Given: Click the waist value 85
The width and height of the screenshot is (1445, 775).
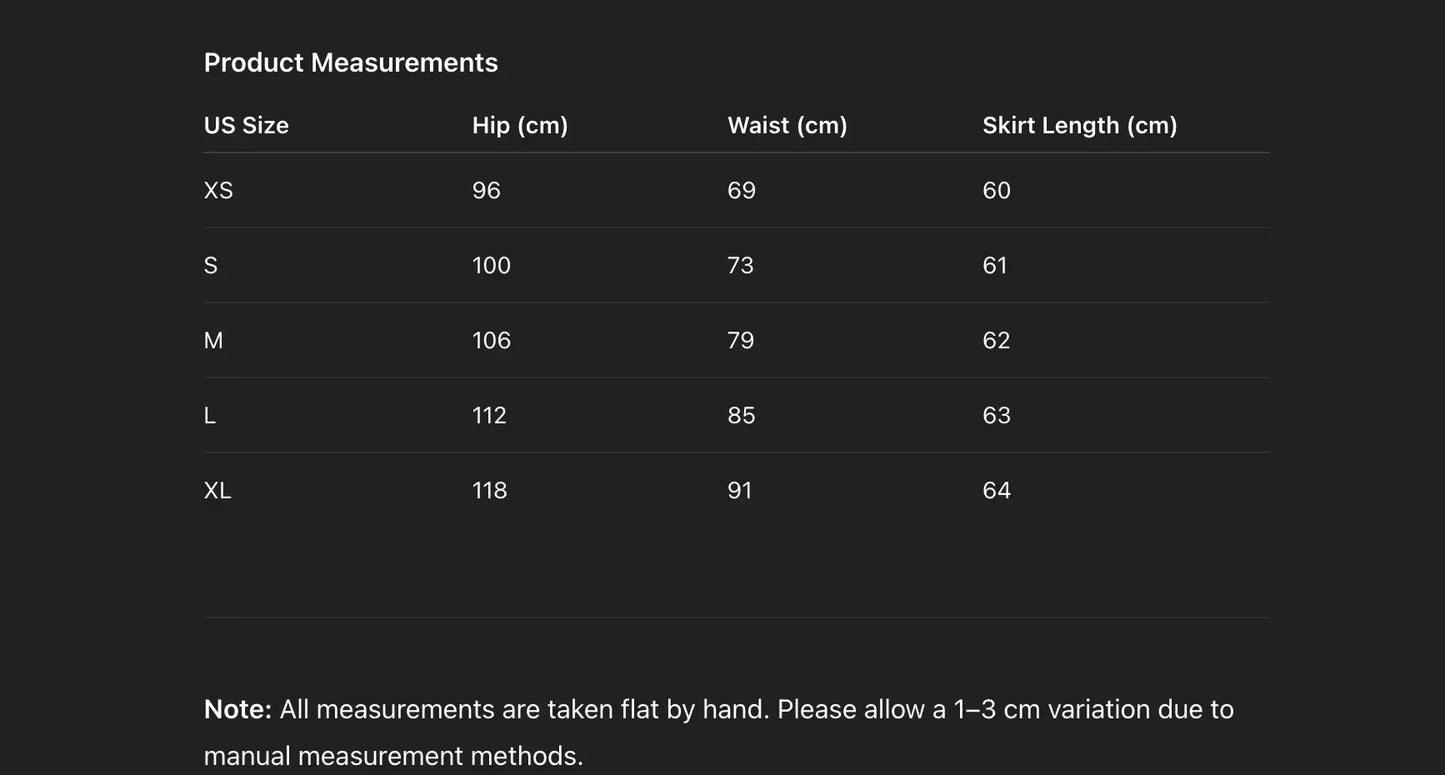Looking at the screenshot, I should (741, 415).
